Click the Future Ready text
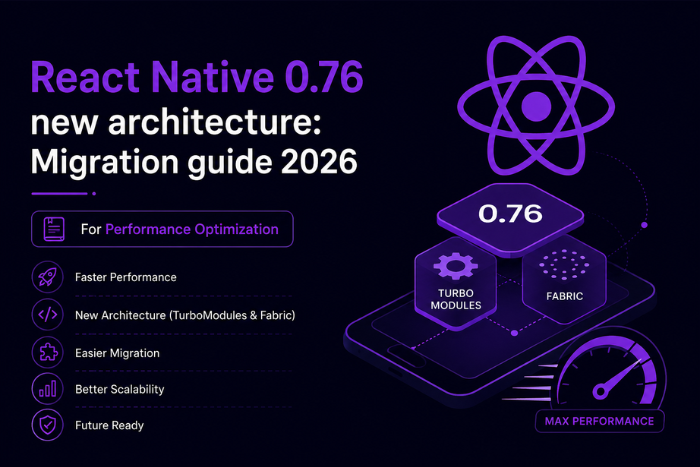700x467 pixels. point(109,425)
